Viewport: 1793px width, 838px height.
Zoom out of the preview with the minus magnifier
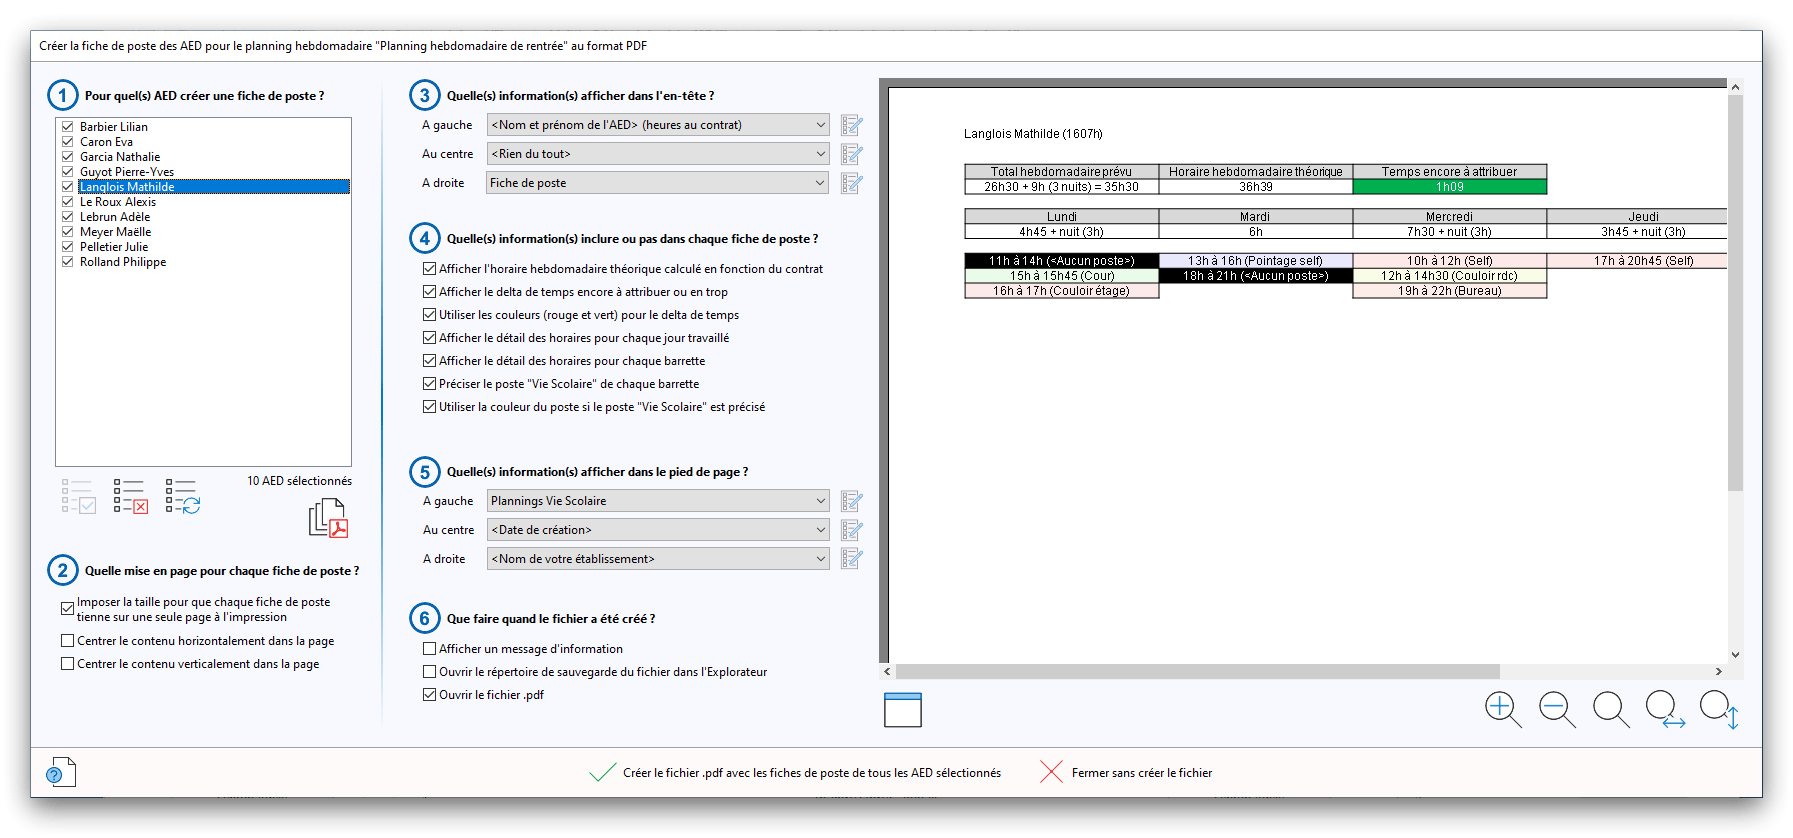tap(1556, 709)
